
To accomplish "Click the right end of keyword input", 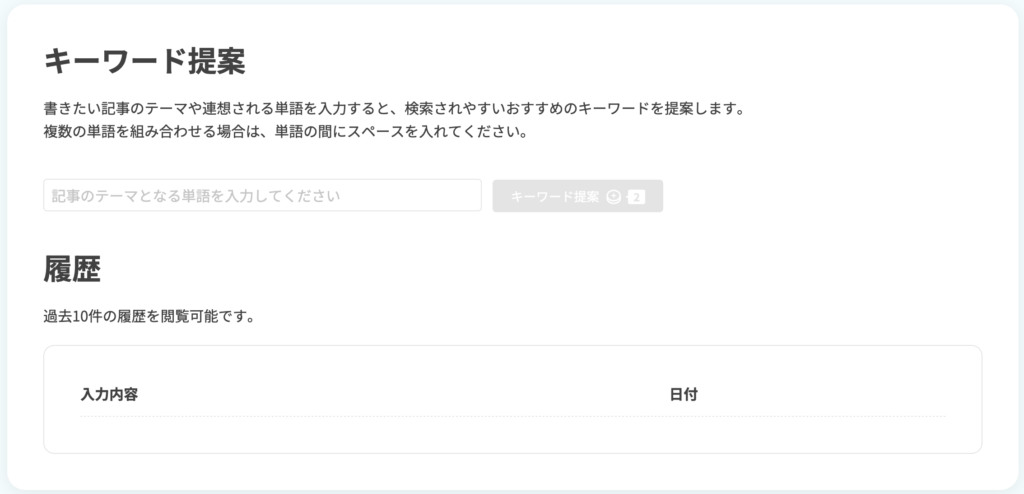I will pyautogui.click(x=467, y=195).
